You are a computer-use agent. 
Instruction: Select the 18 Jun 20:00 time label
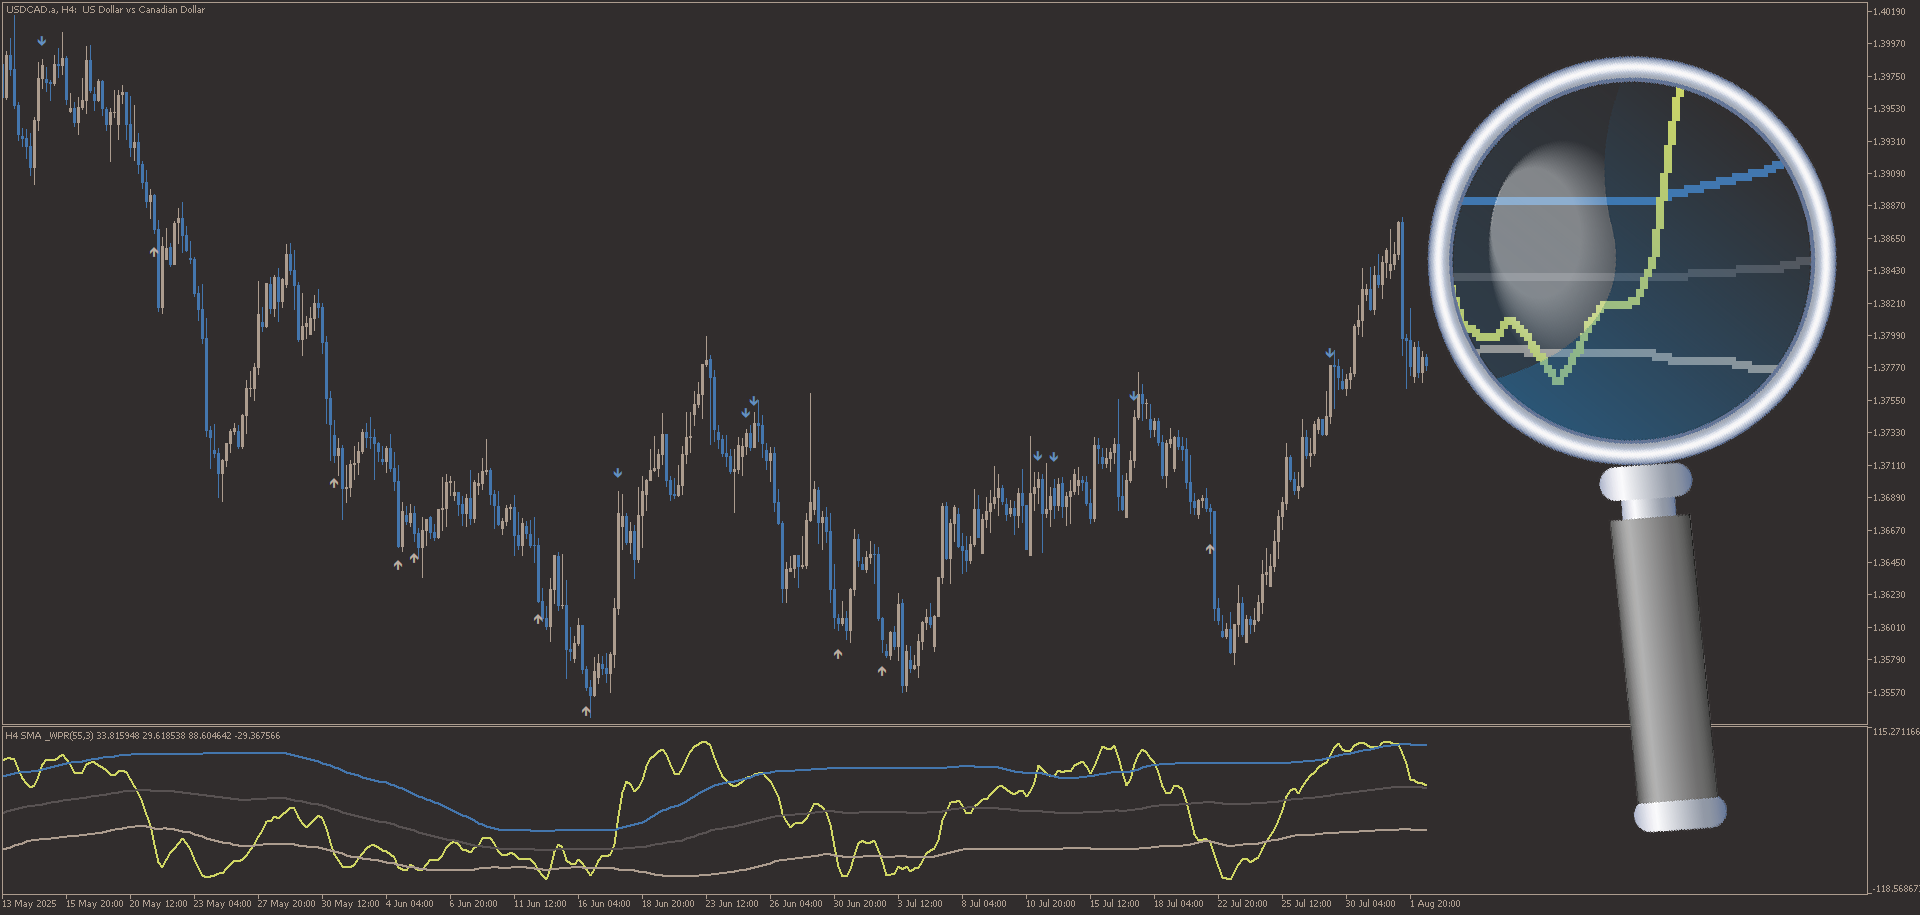coord(668,904)
